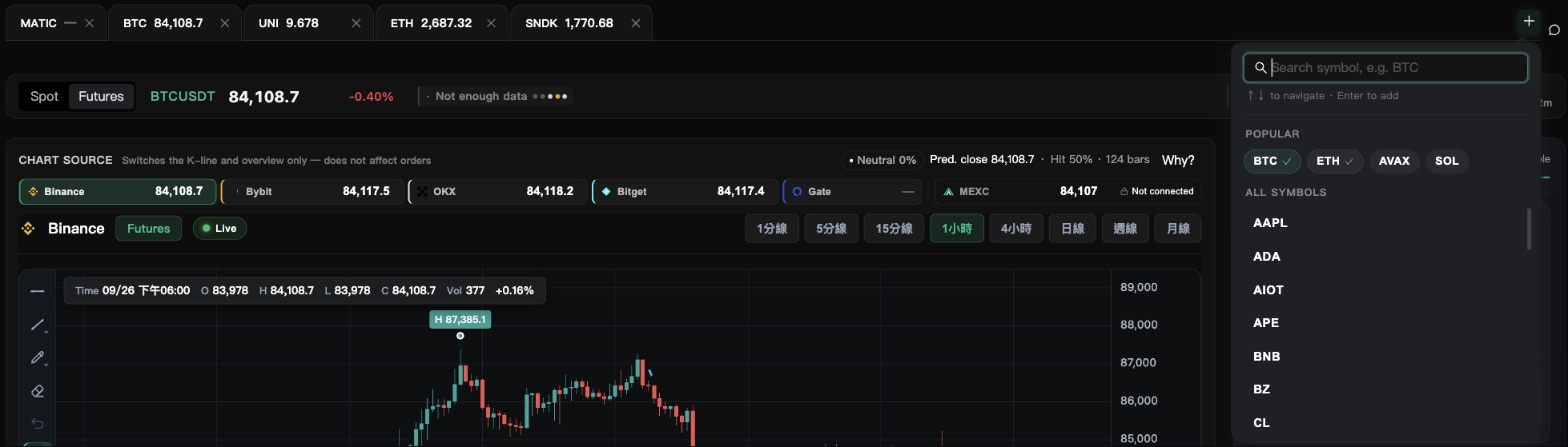Select the eraser tool

tap(37, 391)
